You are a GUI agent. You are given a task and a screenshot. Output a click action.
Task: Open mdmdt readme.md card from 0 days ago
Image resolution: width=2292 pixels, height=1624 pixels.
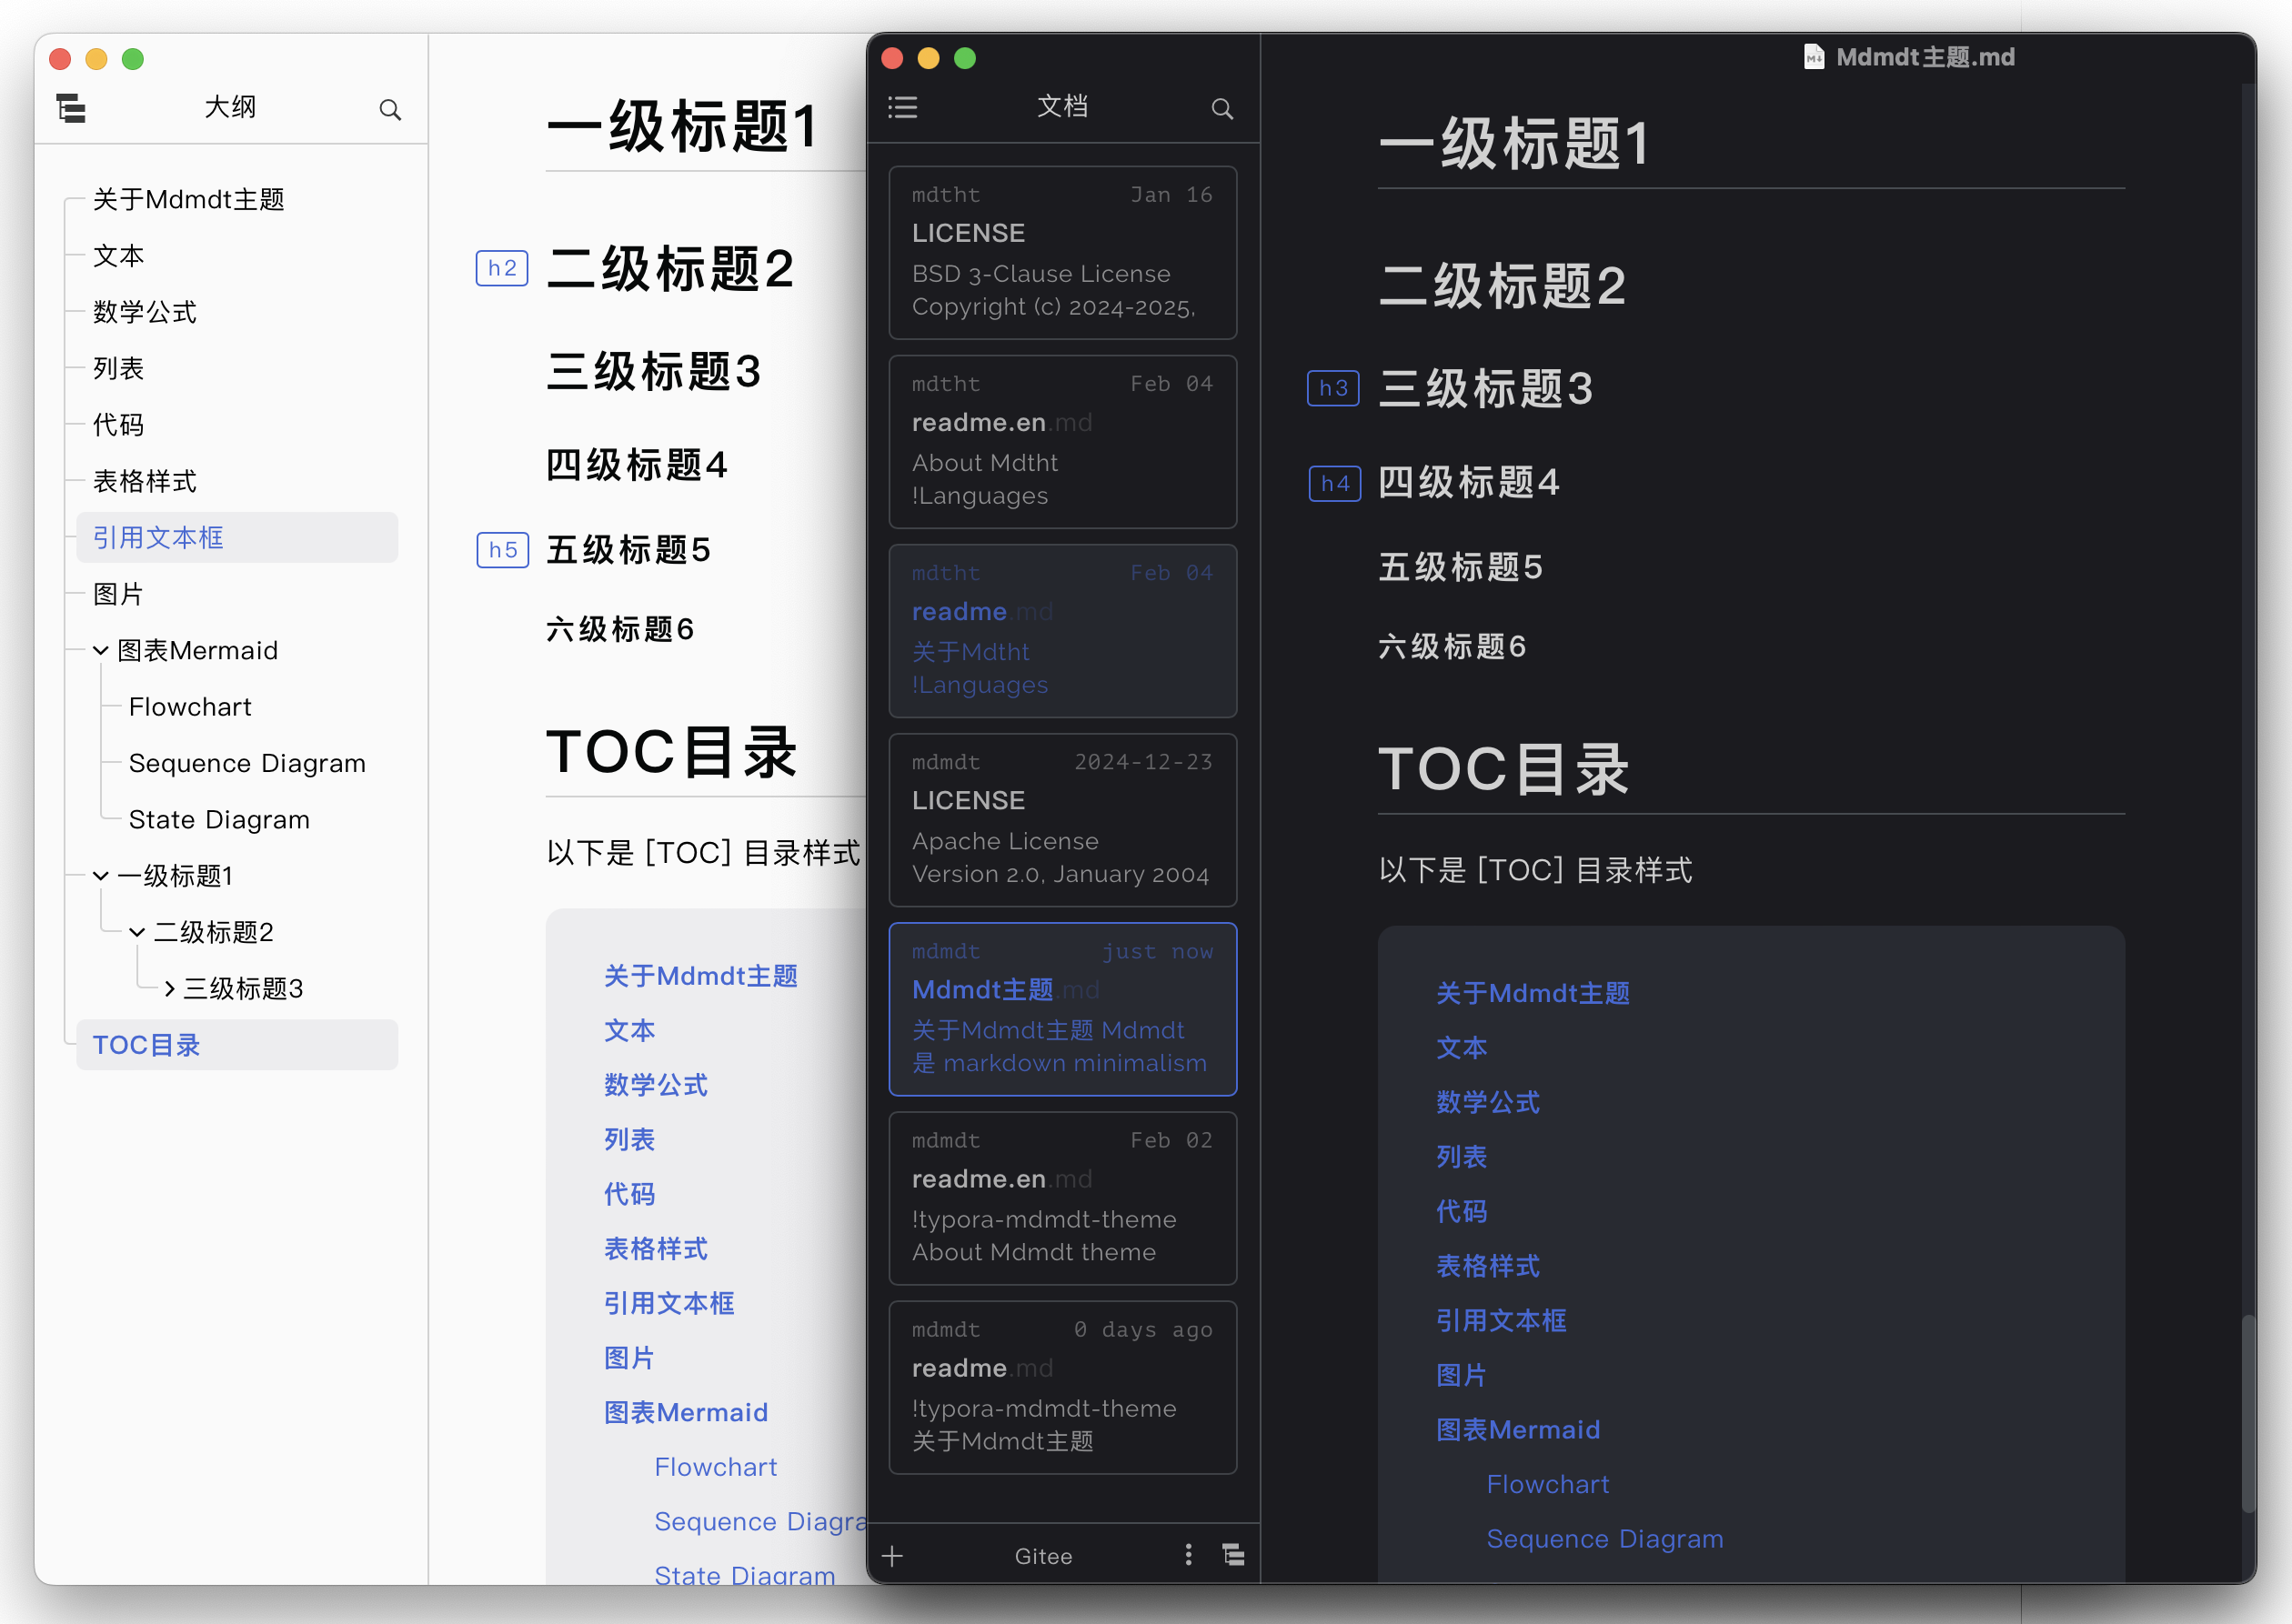point(1062,1387)
